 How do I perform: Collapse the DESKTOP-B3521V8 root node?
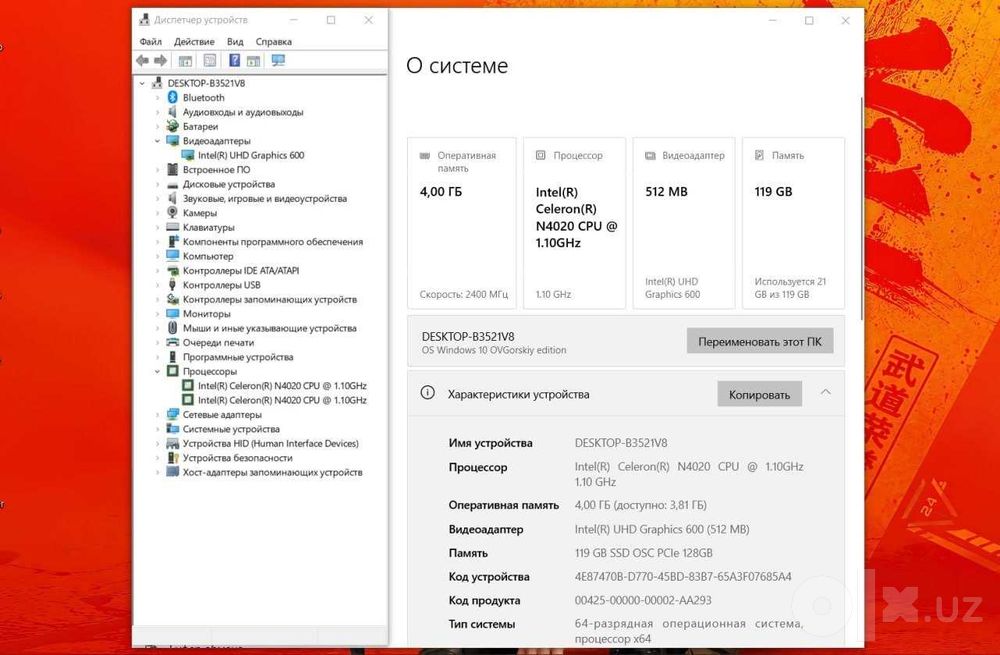click(x=142, y=83)
